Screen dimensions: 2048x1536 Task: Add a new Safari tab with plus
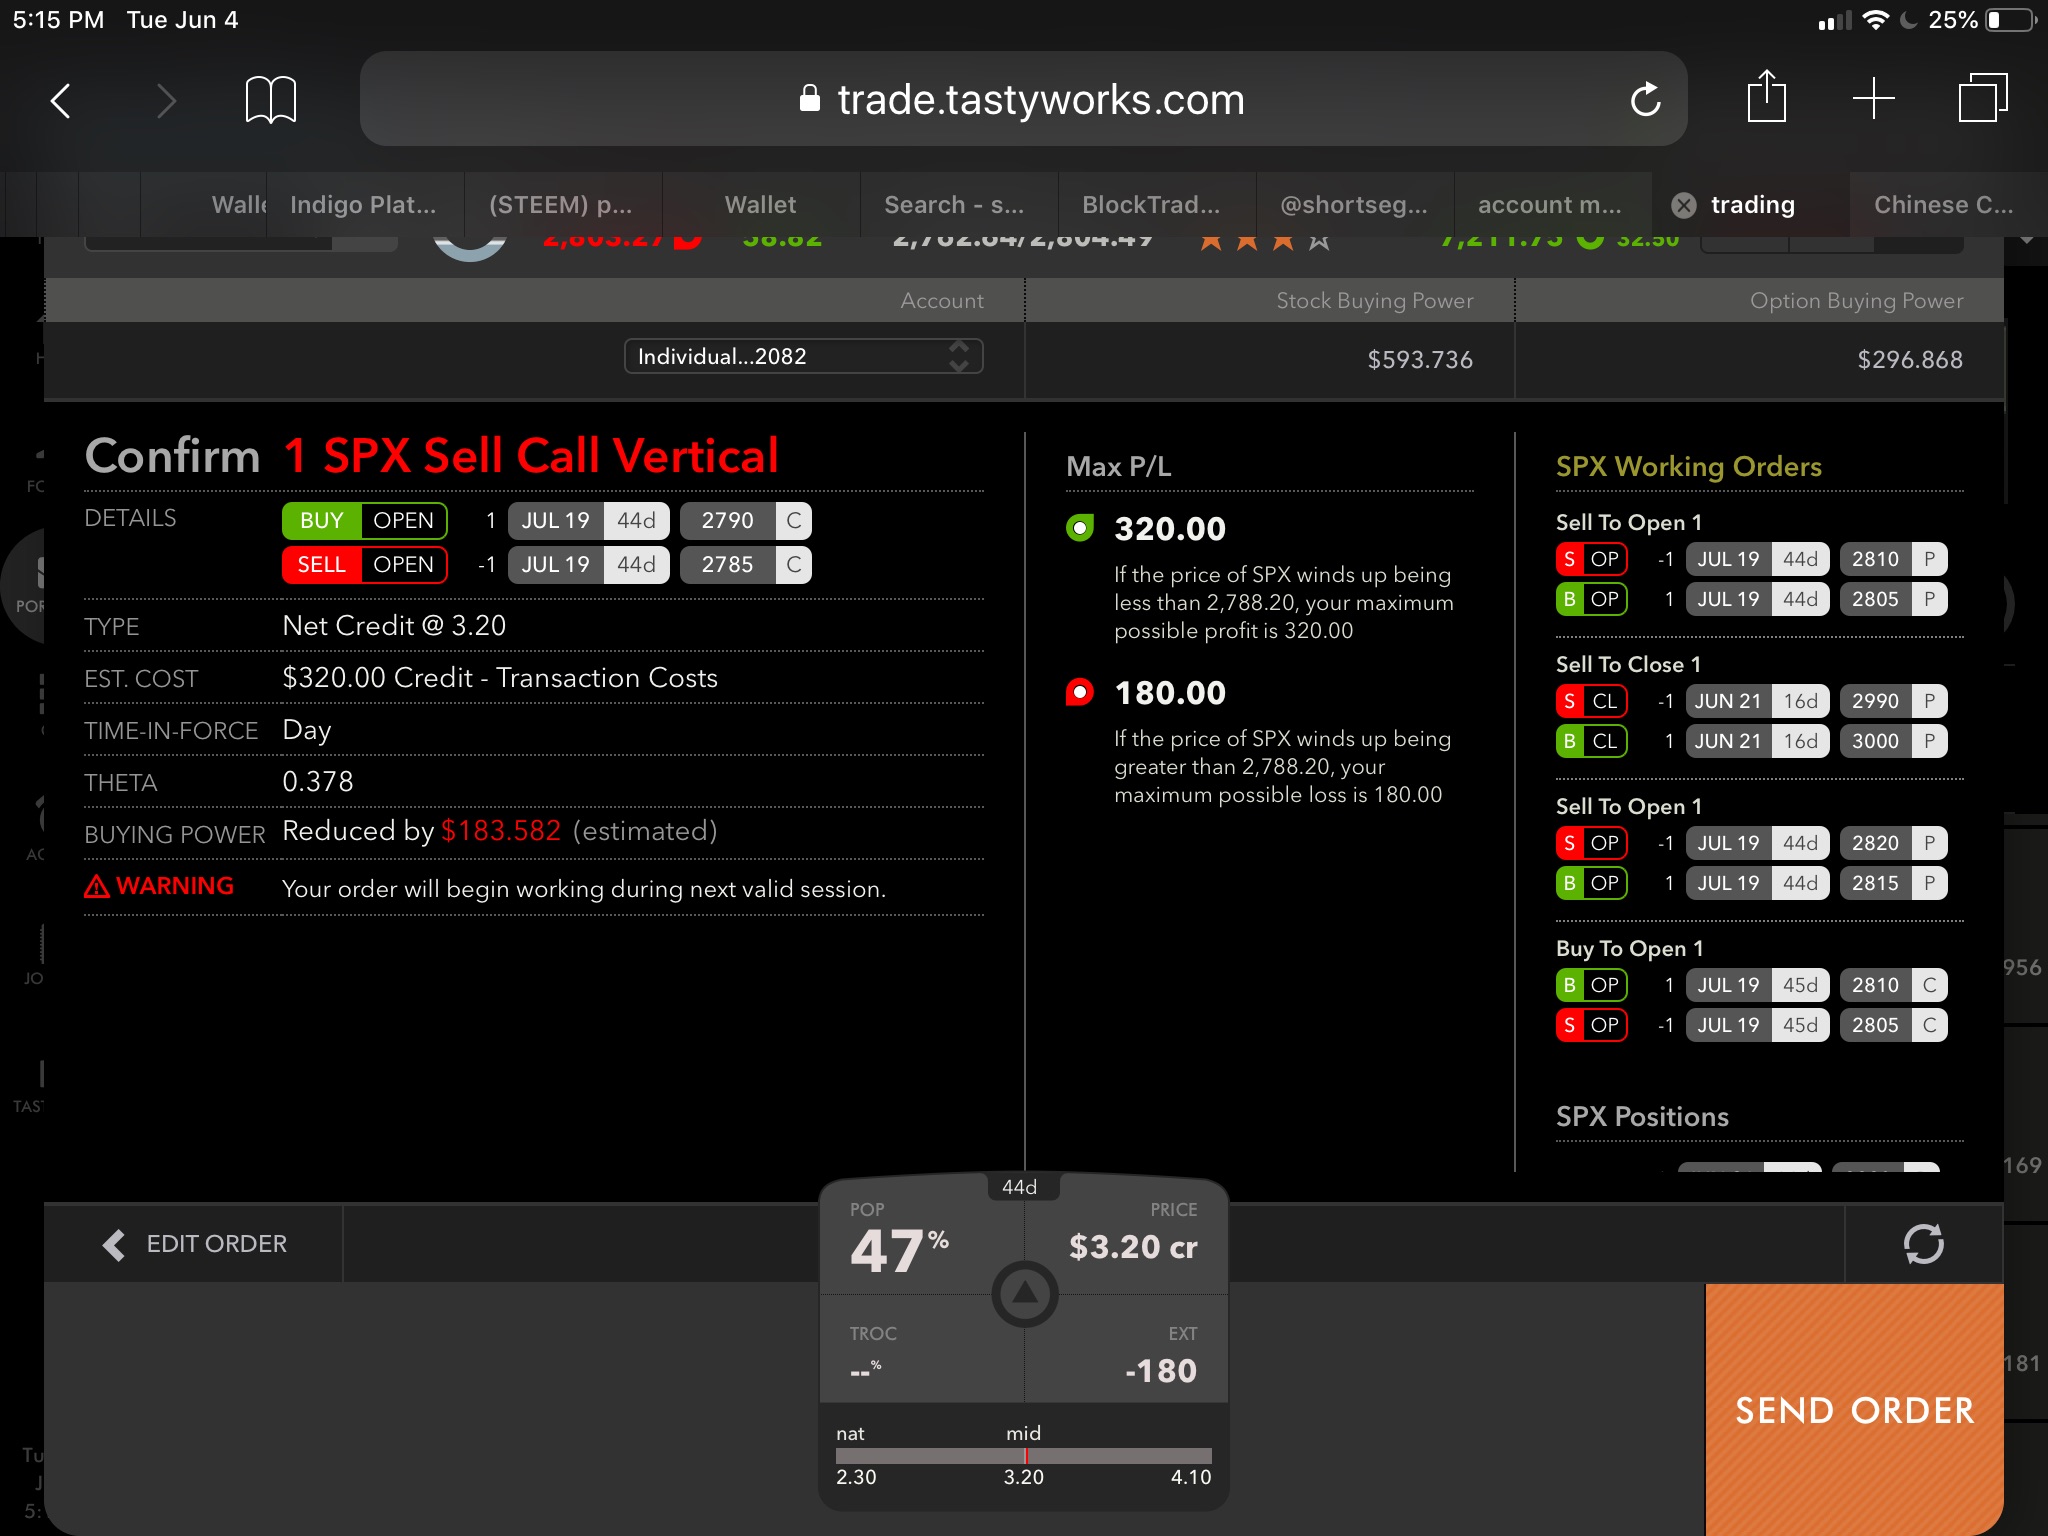coord(1873,99)
